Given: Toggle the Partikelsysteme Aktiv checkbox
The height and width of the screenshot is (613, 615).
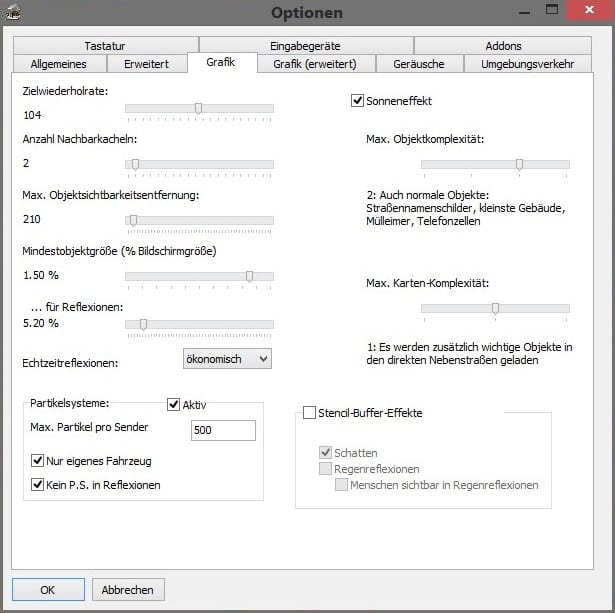Looking at the screenshot, I should (x=173, y=404).
